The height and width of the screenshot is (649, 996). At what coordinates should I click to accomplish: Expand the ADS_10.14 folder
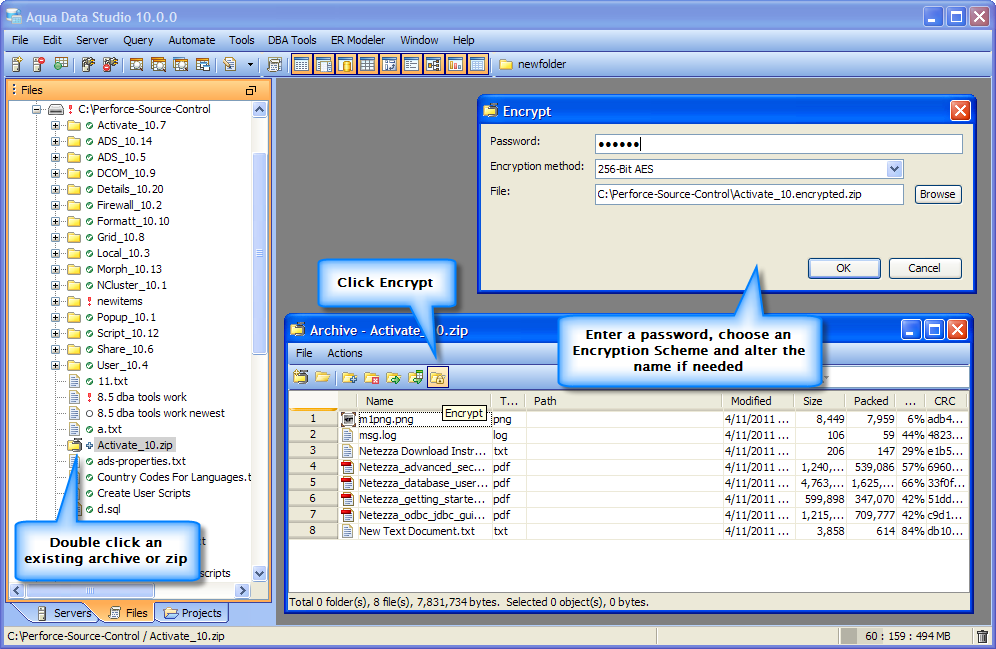point(55,141)
